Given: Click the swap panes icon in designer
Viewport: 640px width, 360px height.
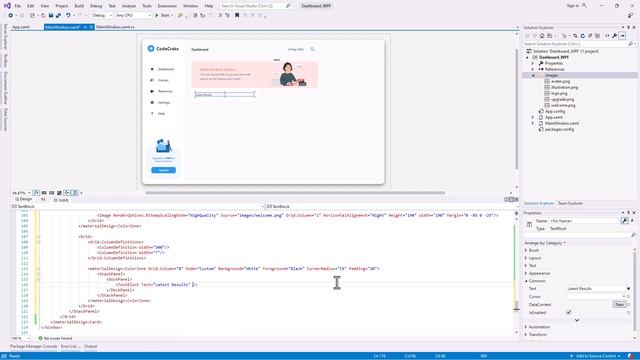Looking at the screenshot, I should tap(43, 200).
